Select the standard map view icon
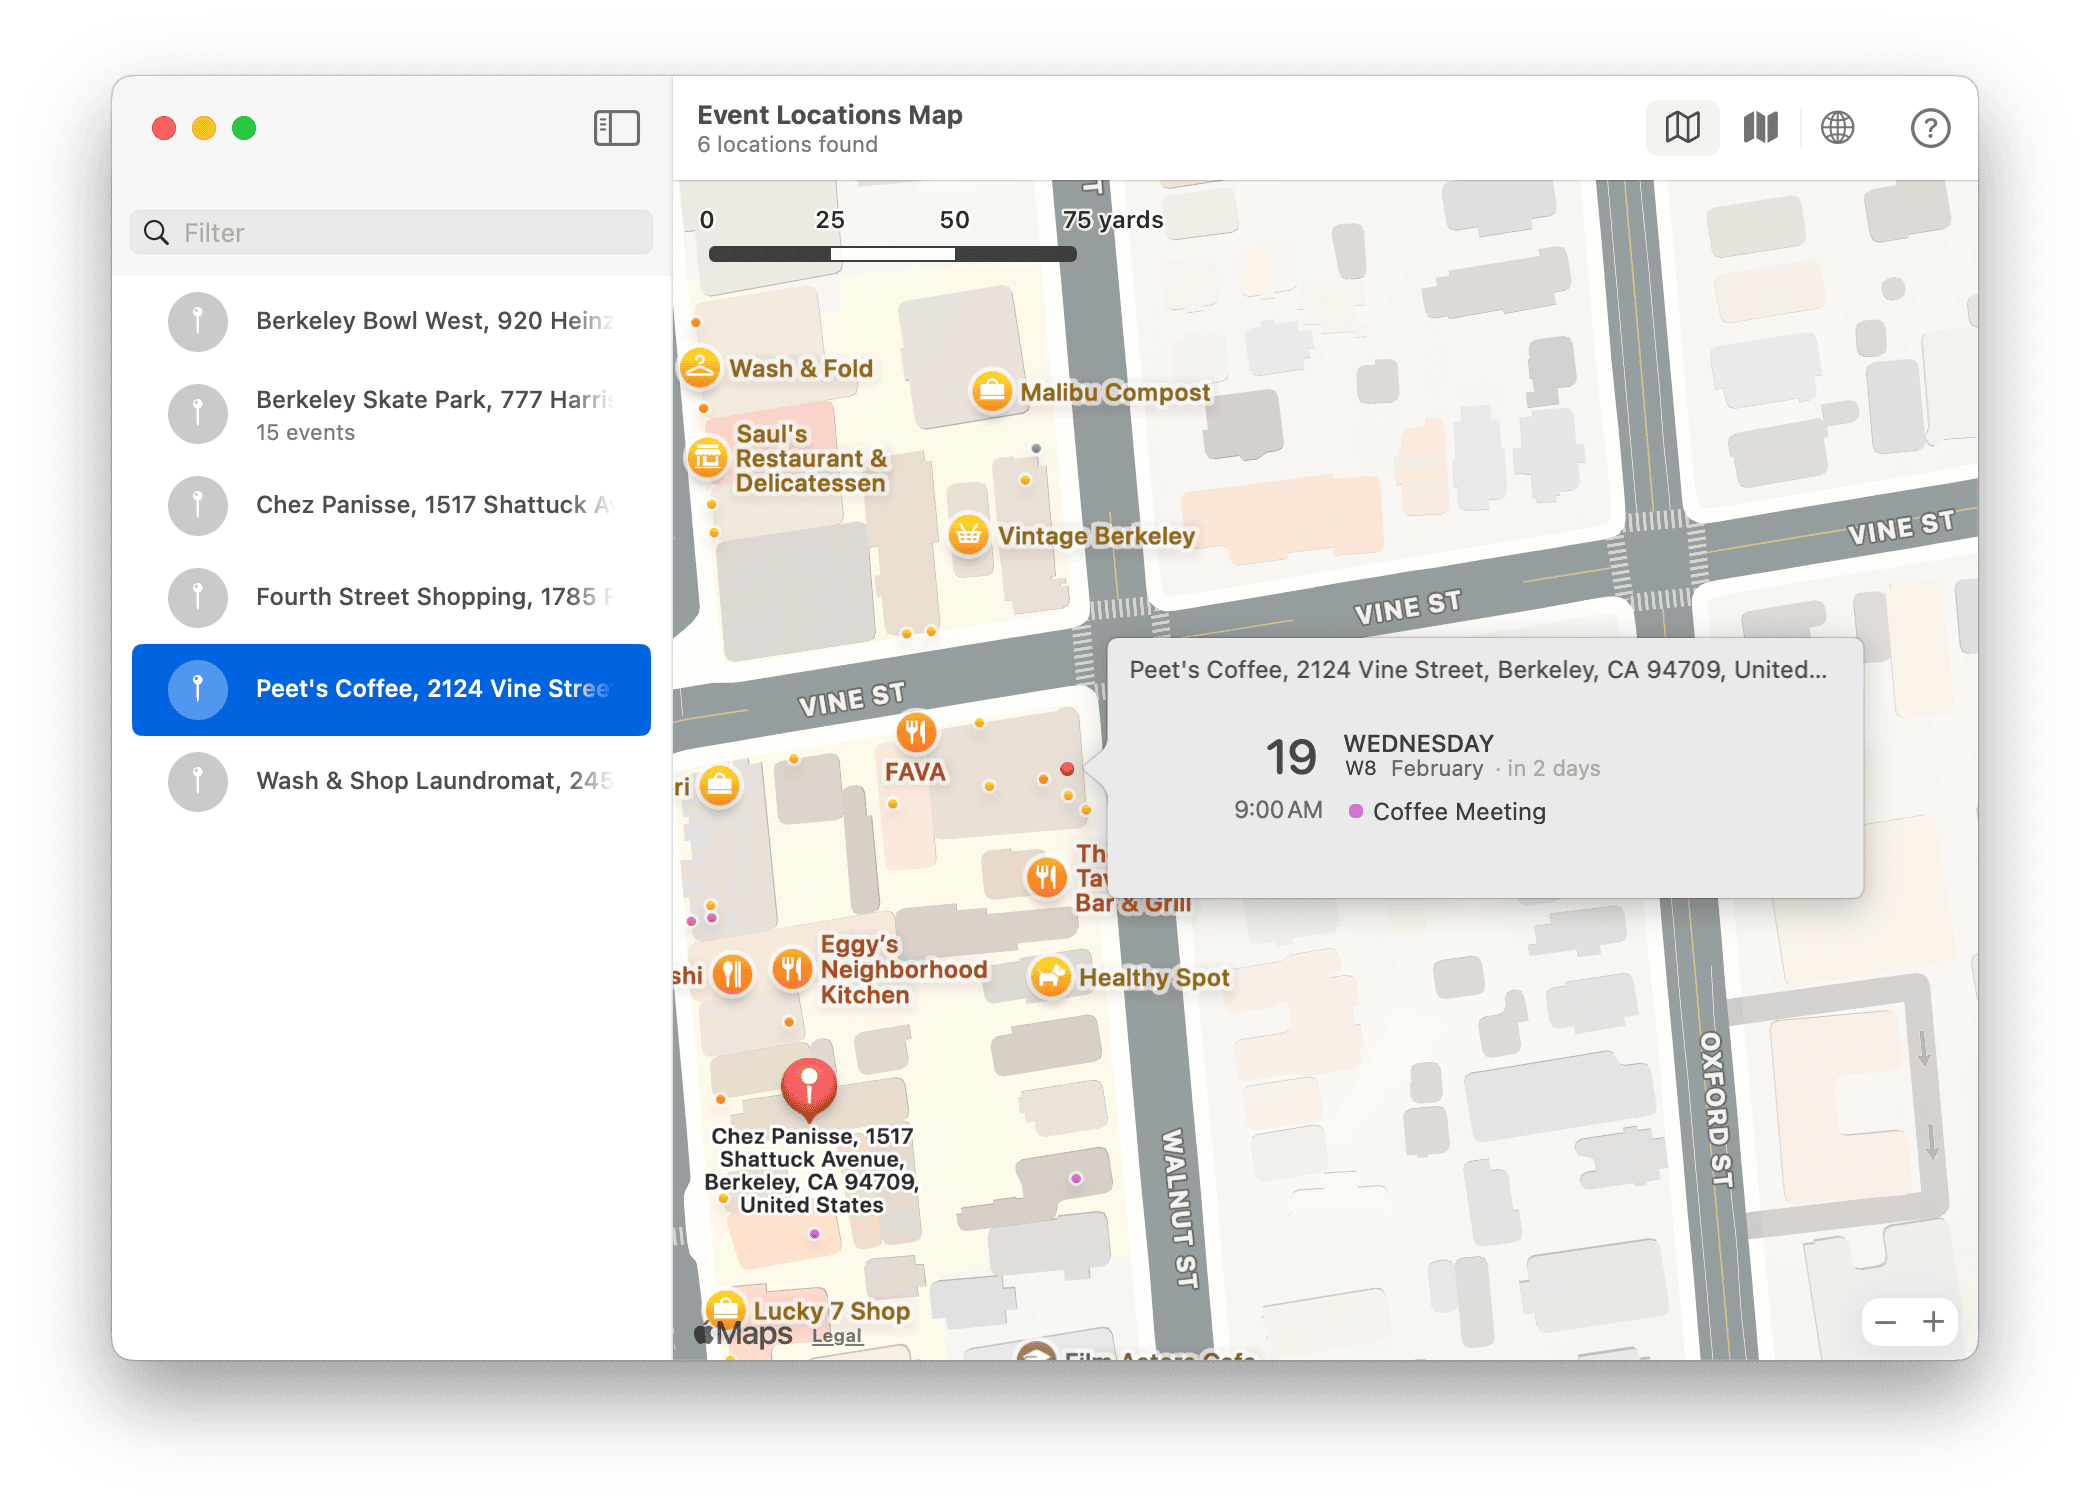 tap(1683, 128)
